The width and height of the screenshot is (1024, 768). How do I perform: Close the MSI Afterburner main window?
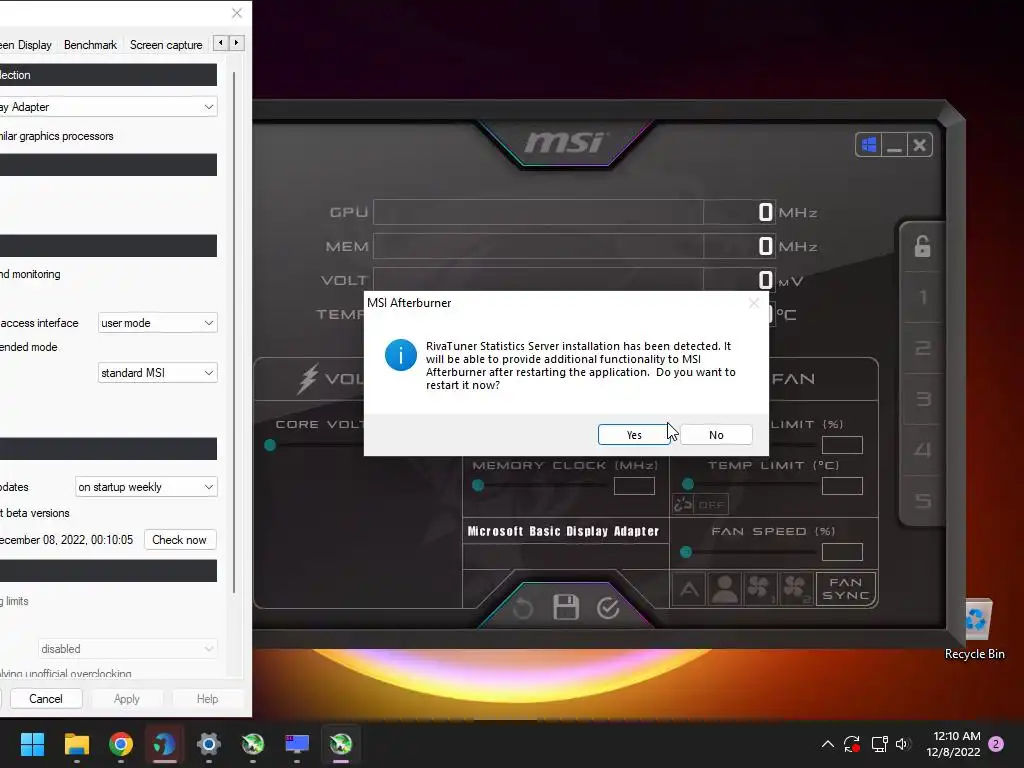920,145
